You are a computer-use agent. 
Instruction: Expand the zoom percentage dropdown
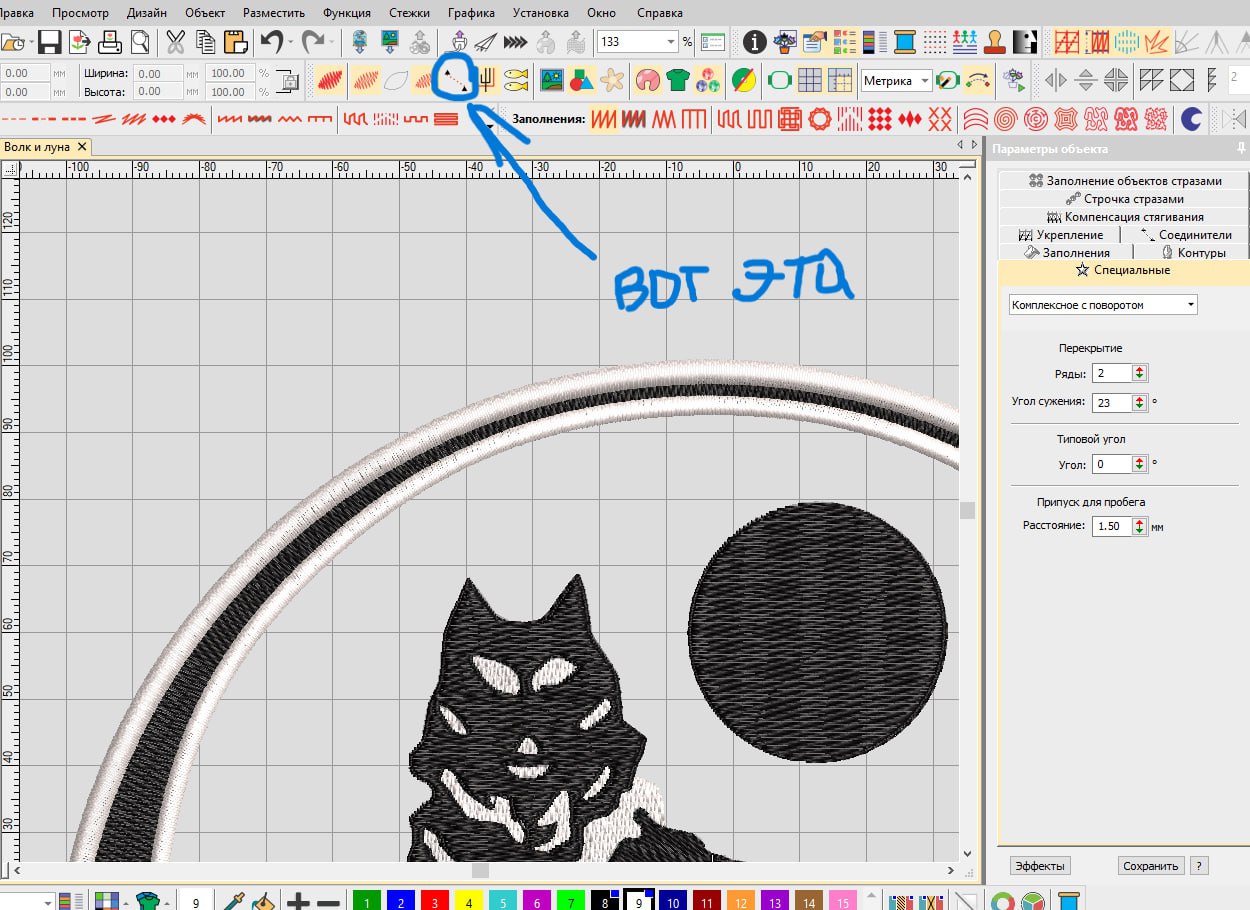click(670, 42)
